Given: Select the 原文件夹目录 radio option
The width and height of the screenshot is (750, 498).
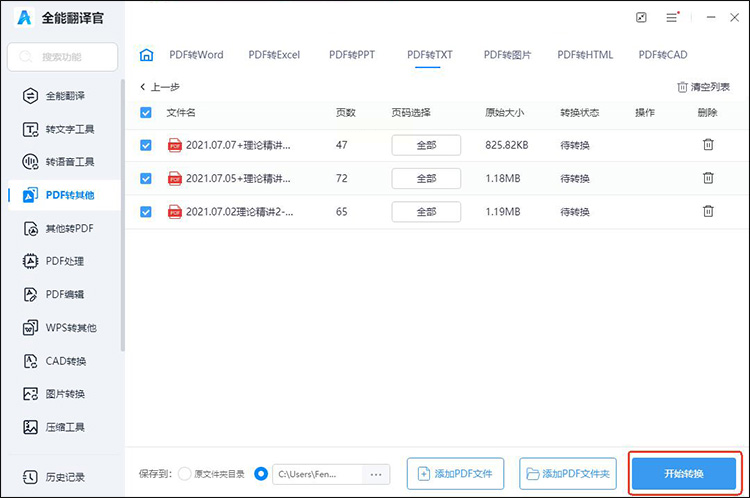Looking at the screenshot, I should point(185,474).
